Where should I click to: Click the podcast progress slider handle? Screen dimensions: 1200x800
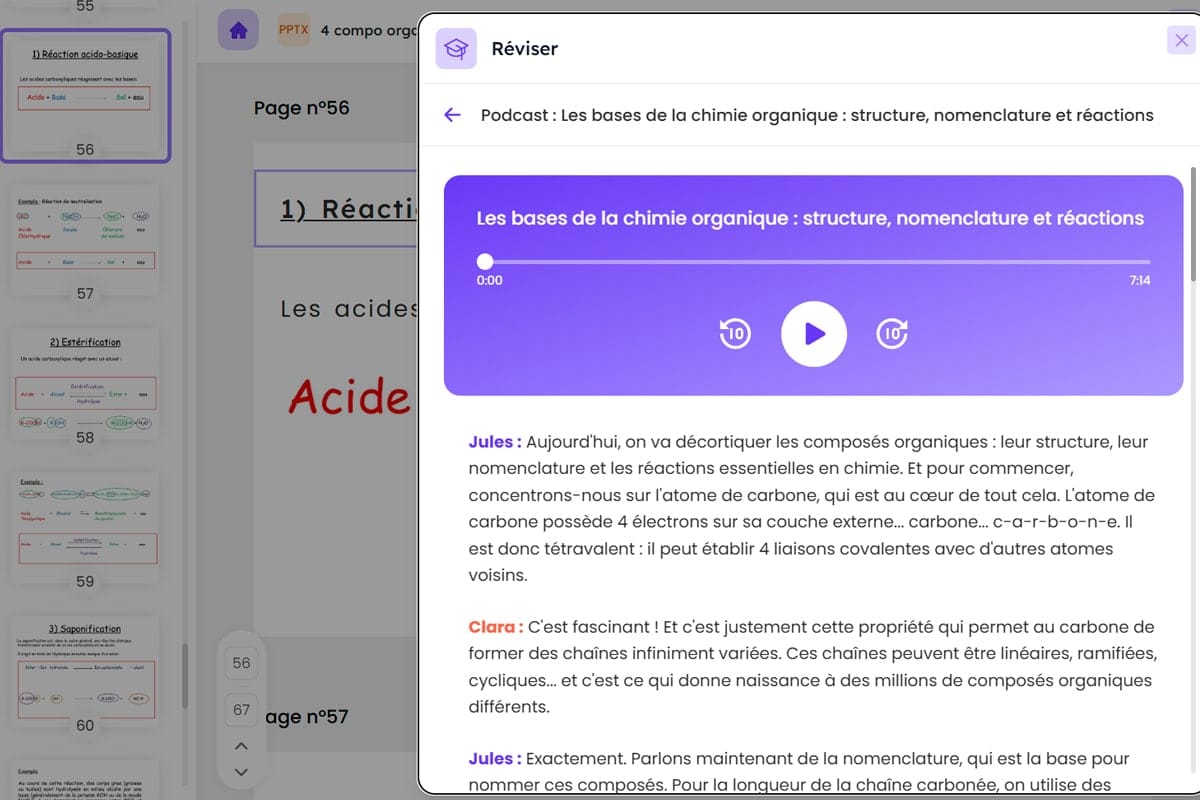[x=485, y=261]
